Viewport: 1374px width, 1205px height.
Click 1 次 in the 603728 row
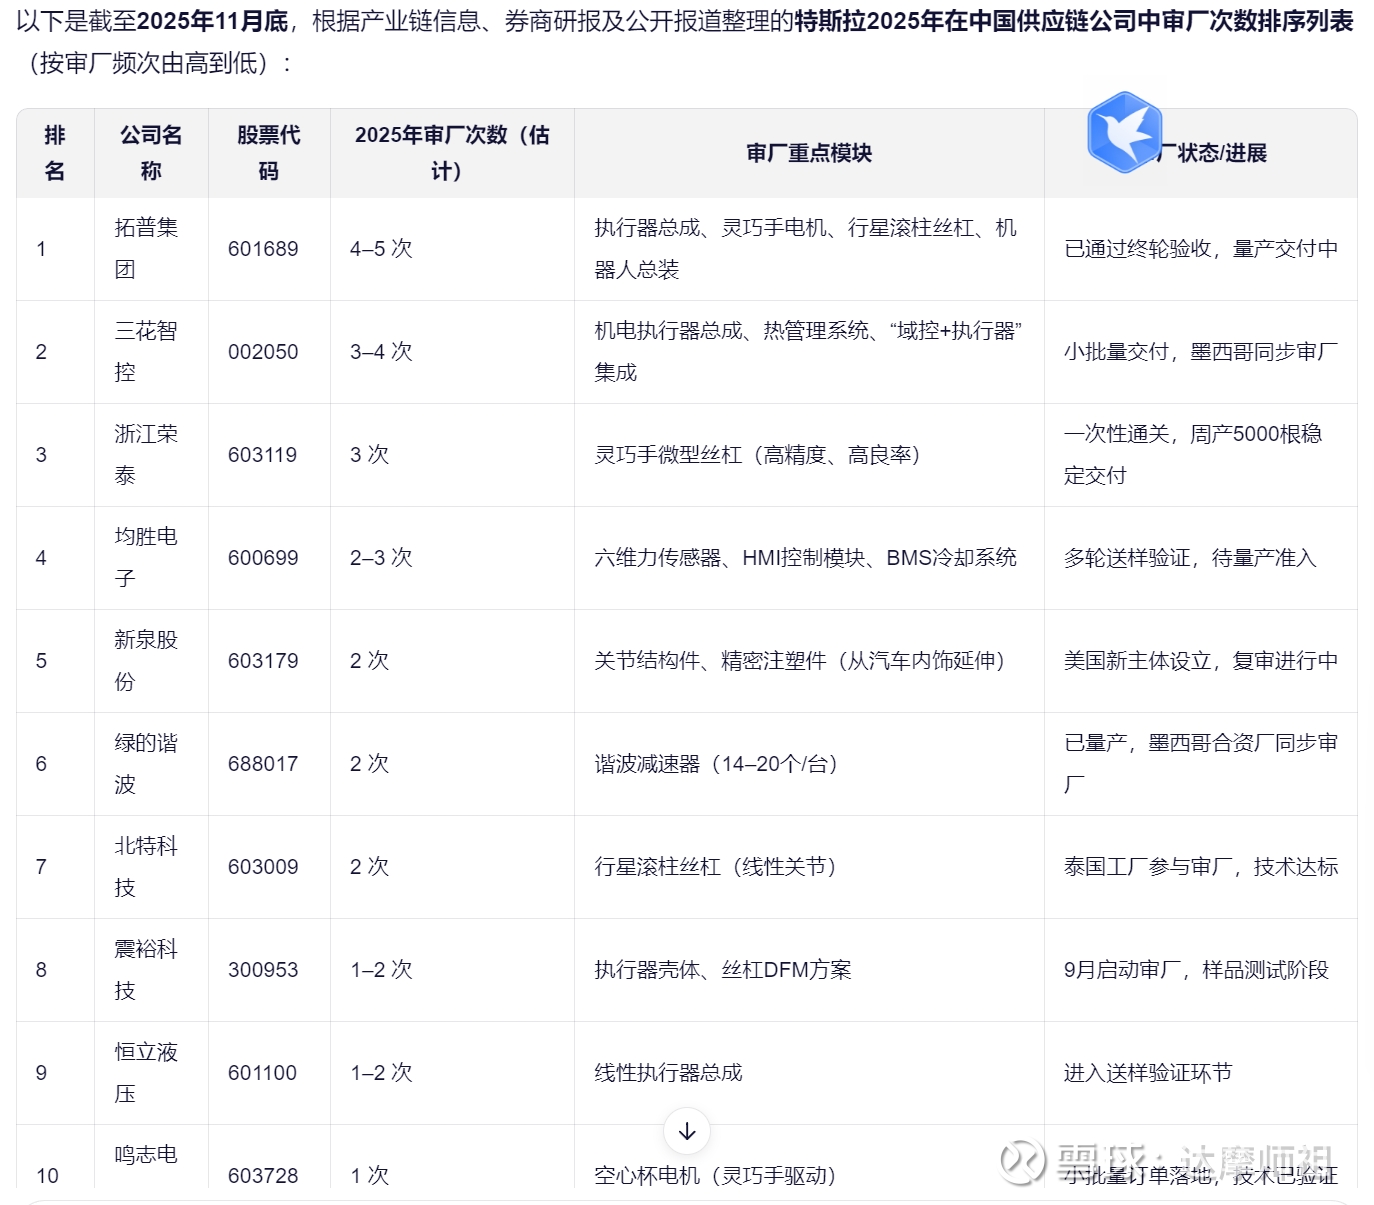coord(369,1176)
